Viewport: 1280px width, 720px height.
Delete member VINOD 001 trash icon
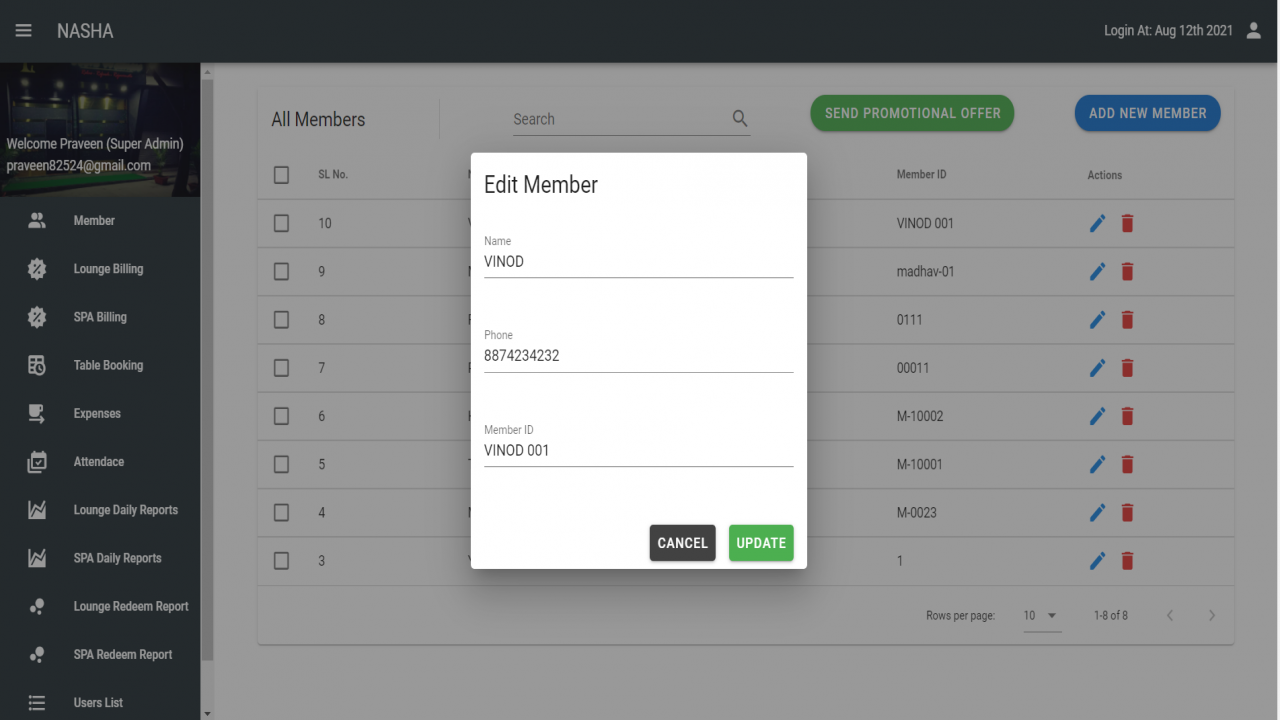pos(1127,223)
